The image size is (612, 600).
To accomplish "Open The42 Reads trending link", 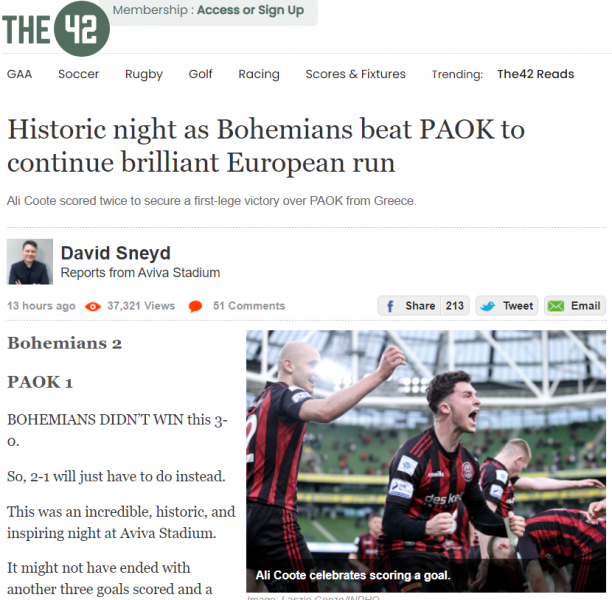I will (536, 74).
